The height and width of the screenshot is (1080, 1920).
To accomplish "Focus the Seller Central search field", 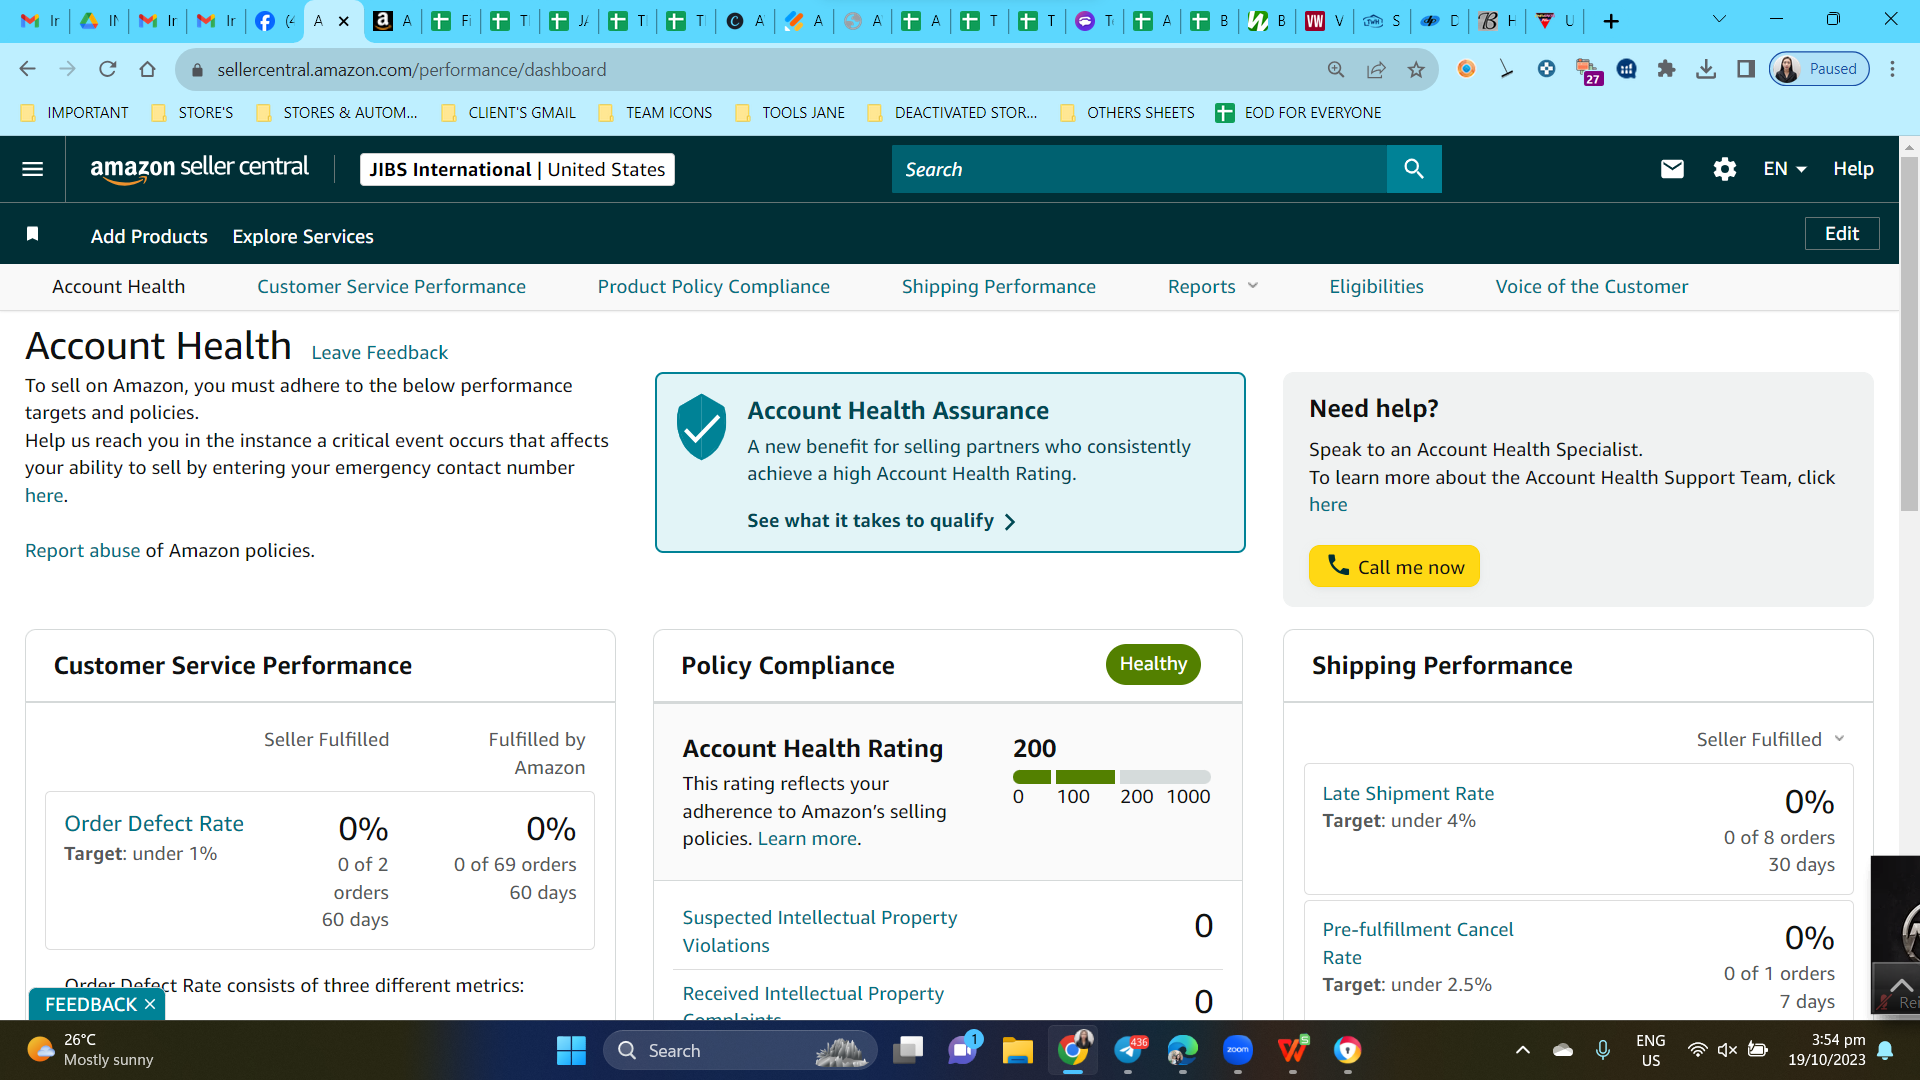I will click(1139, 169).
